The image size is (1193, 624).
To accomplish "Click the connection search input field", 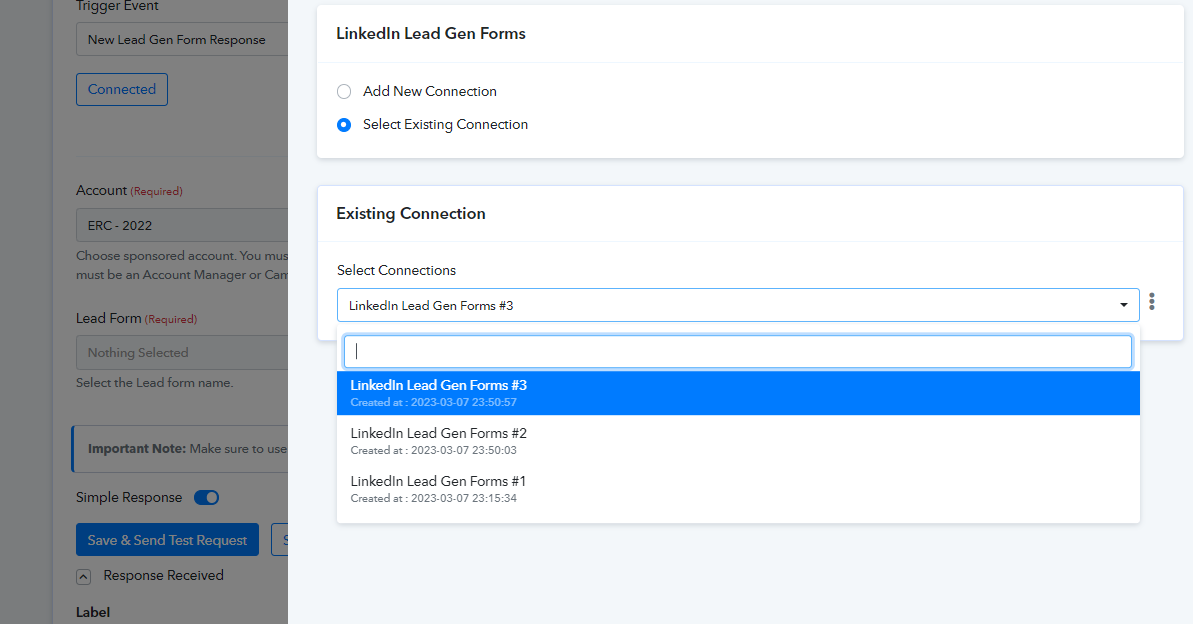I will click(x=737, y=352).
